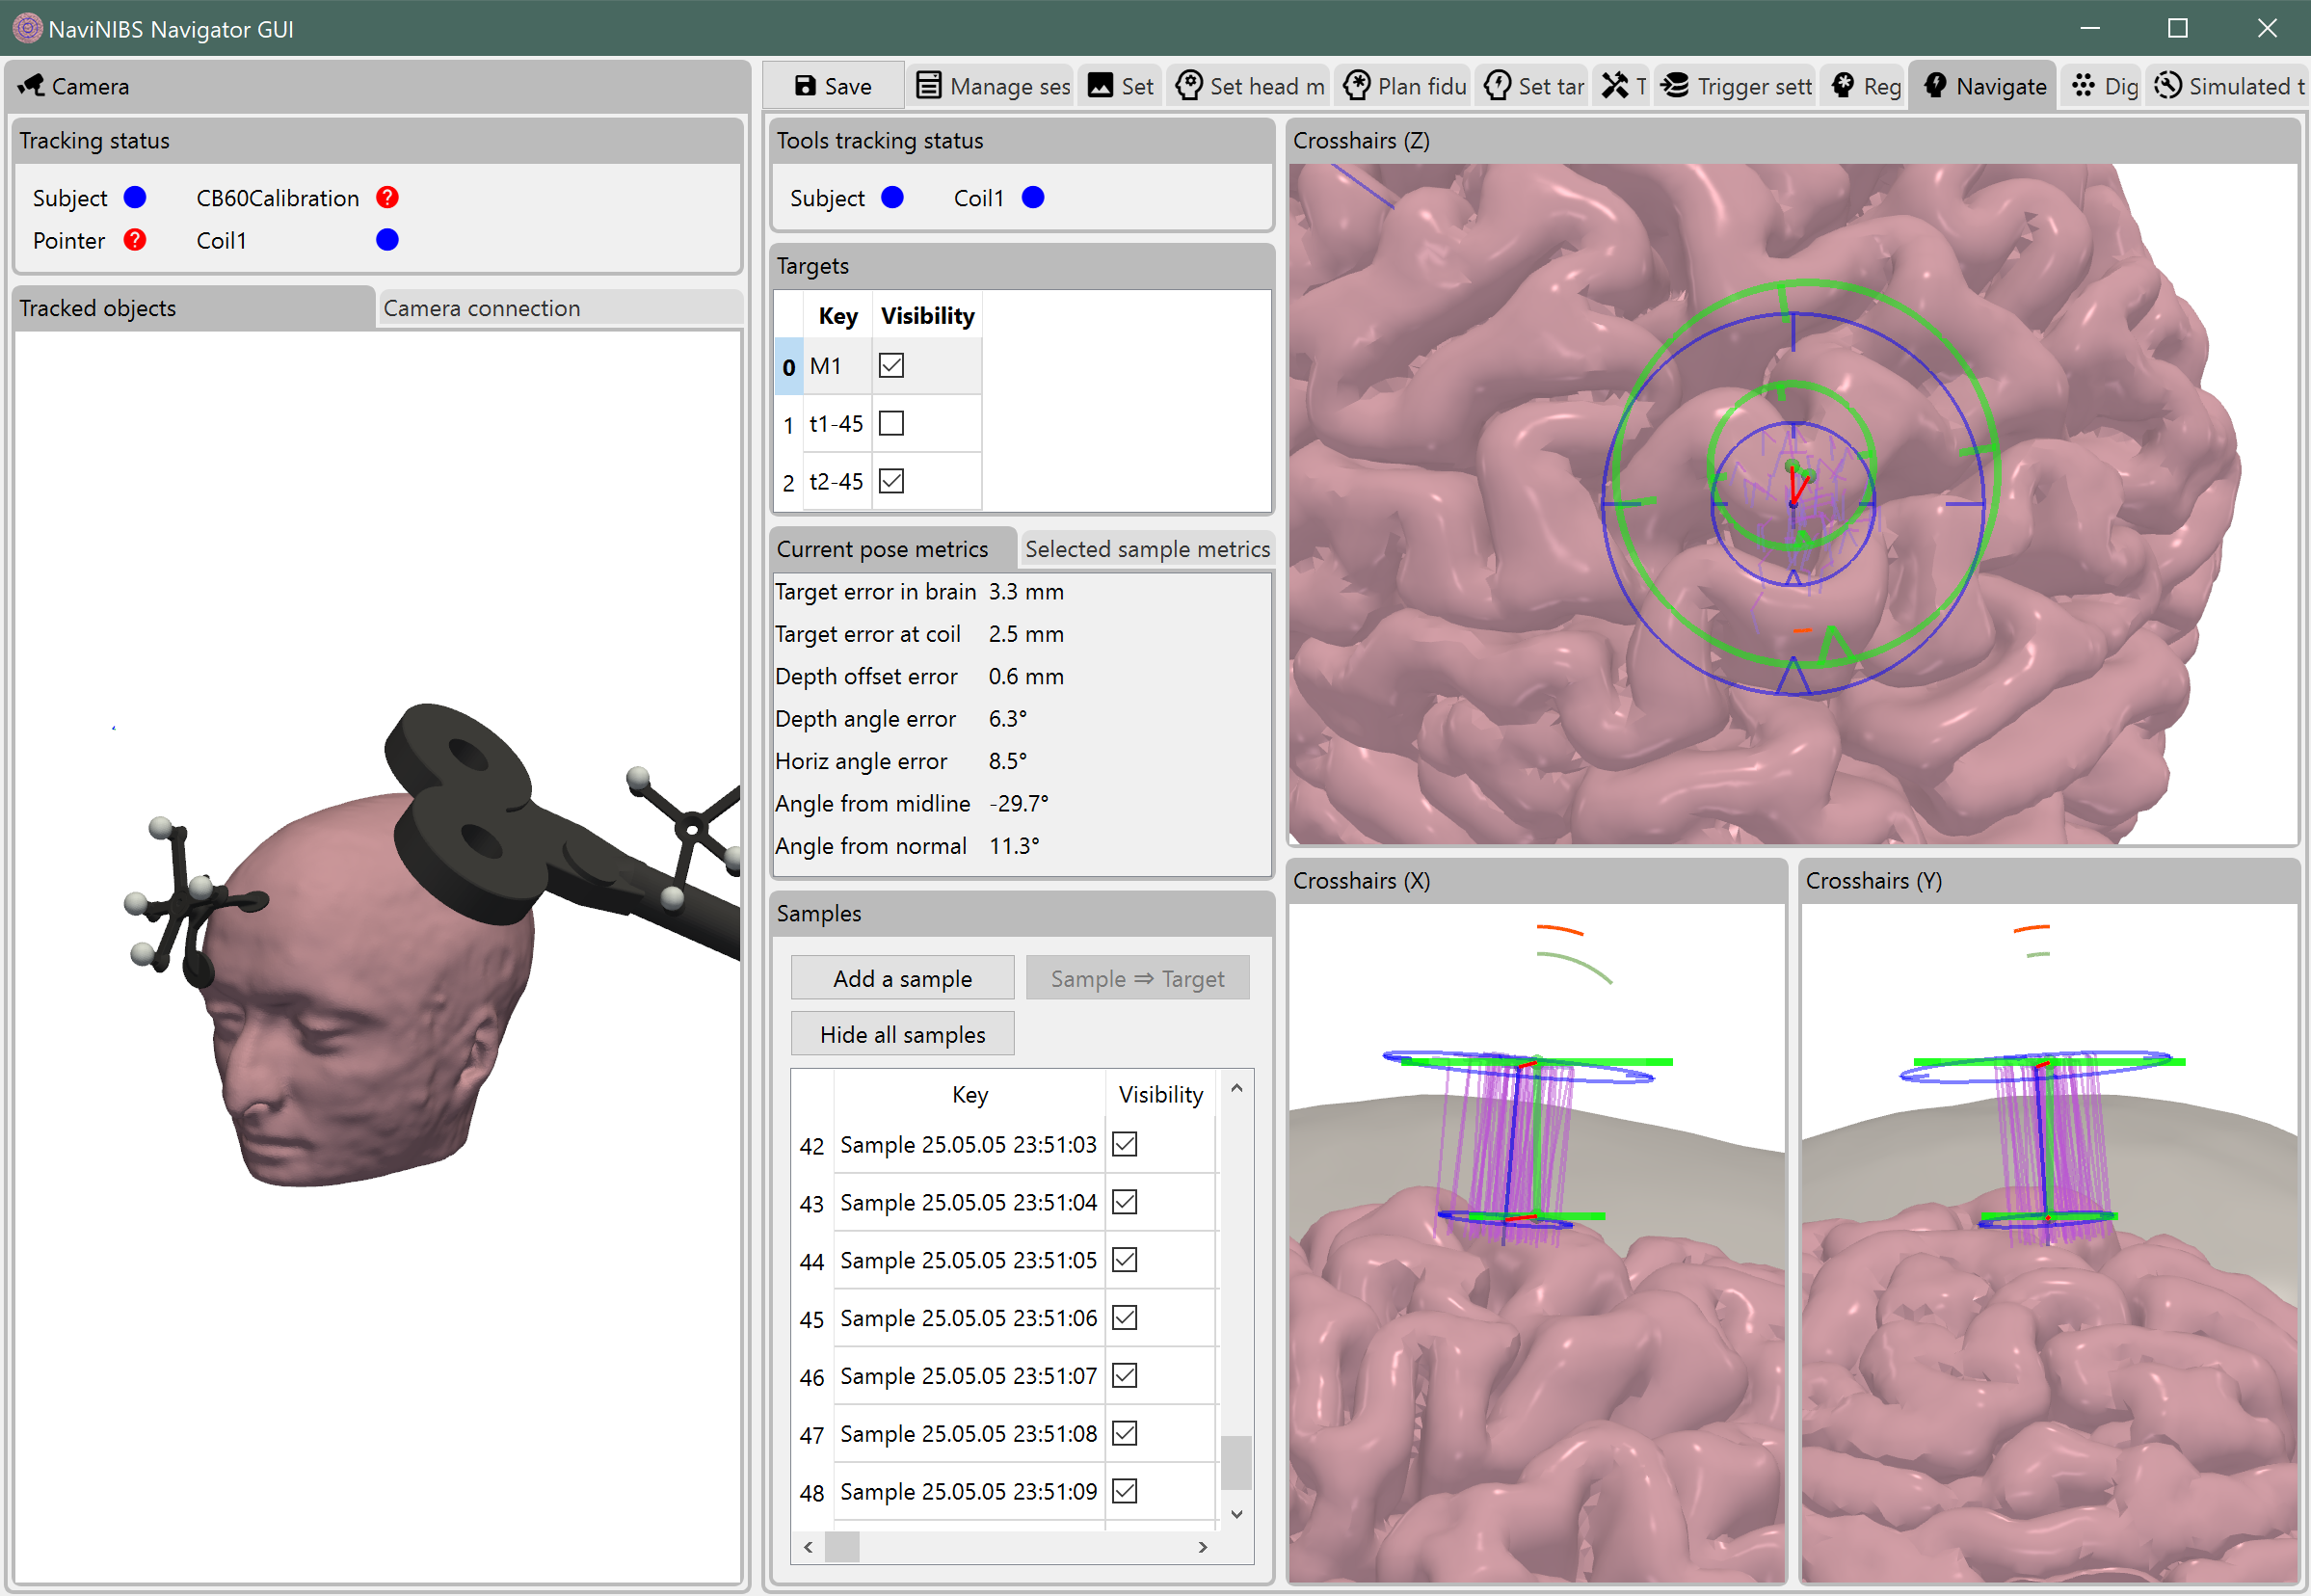The width and height of the screenshot is (2311, 1596).
Task: Select target row t1-45
Action: click(878, 424)
